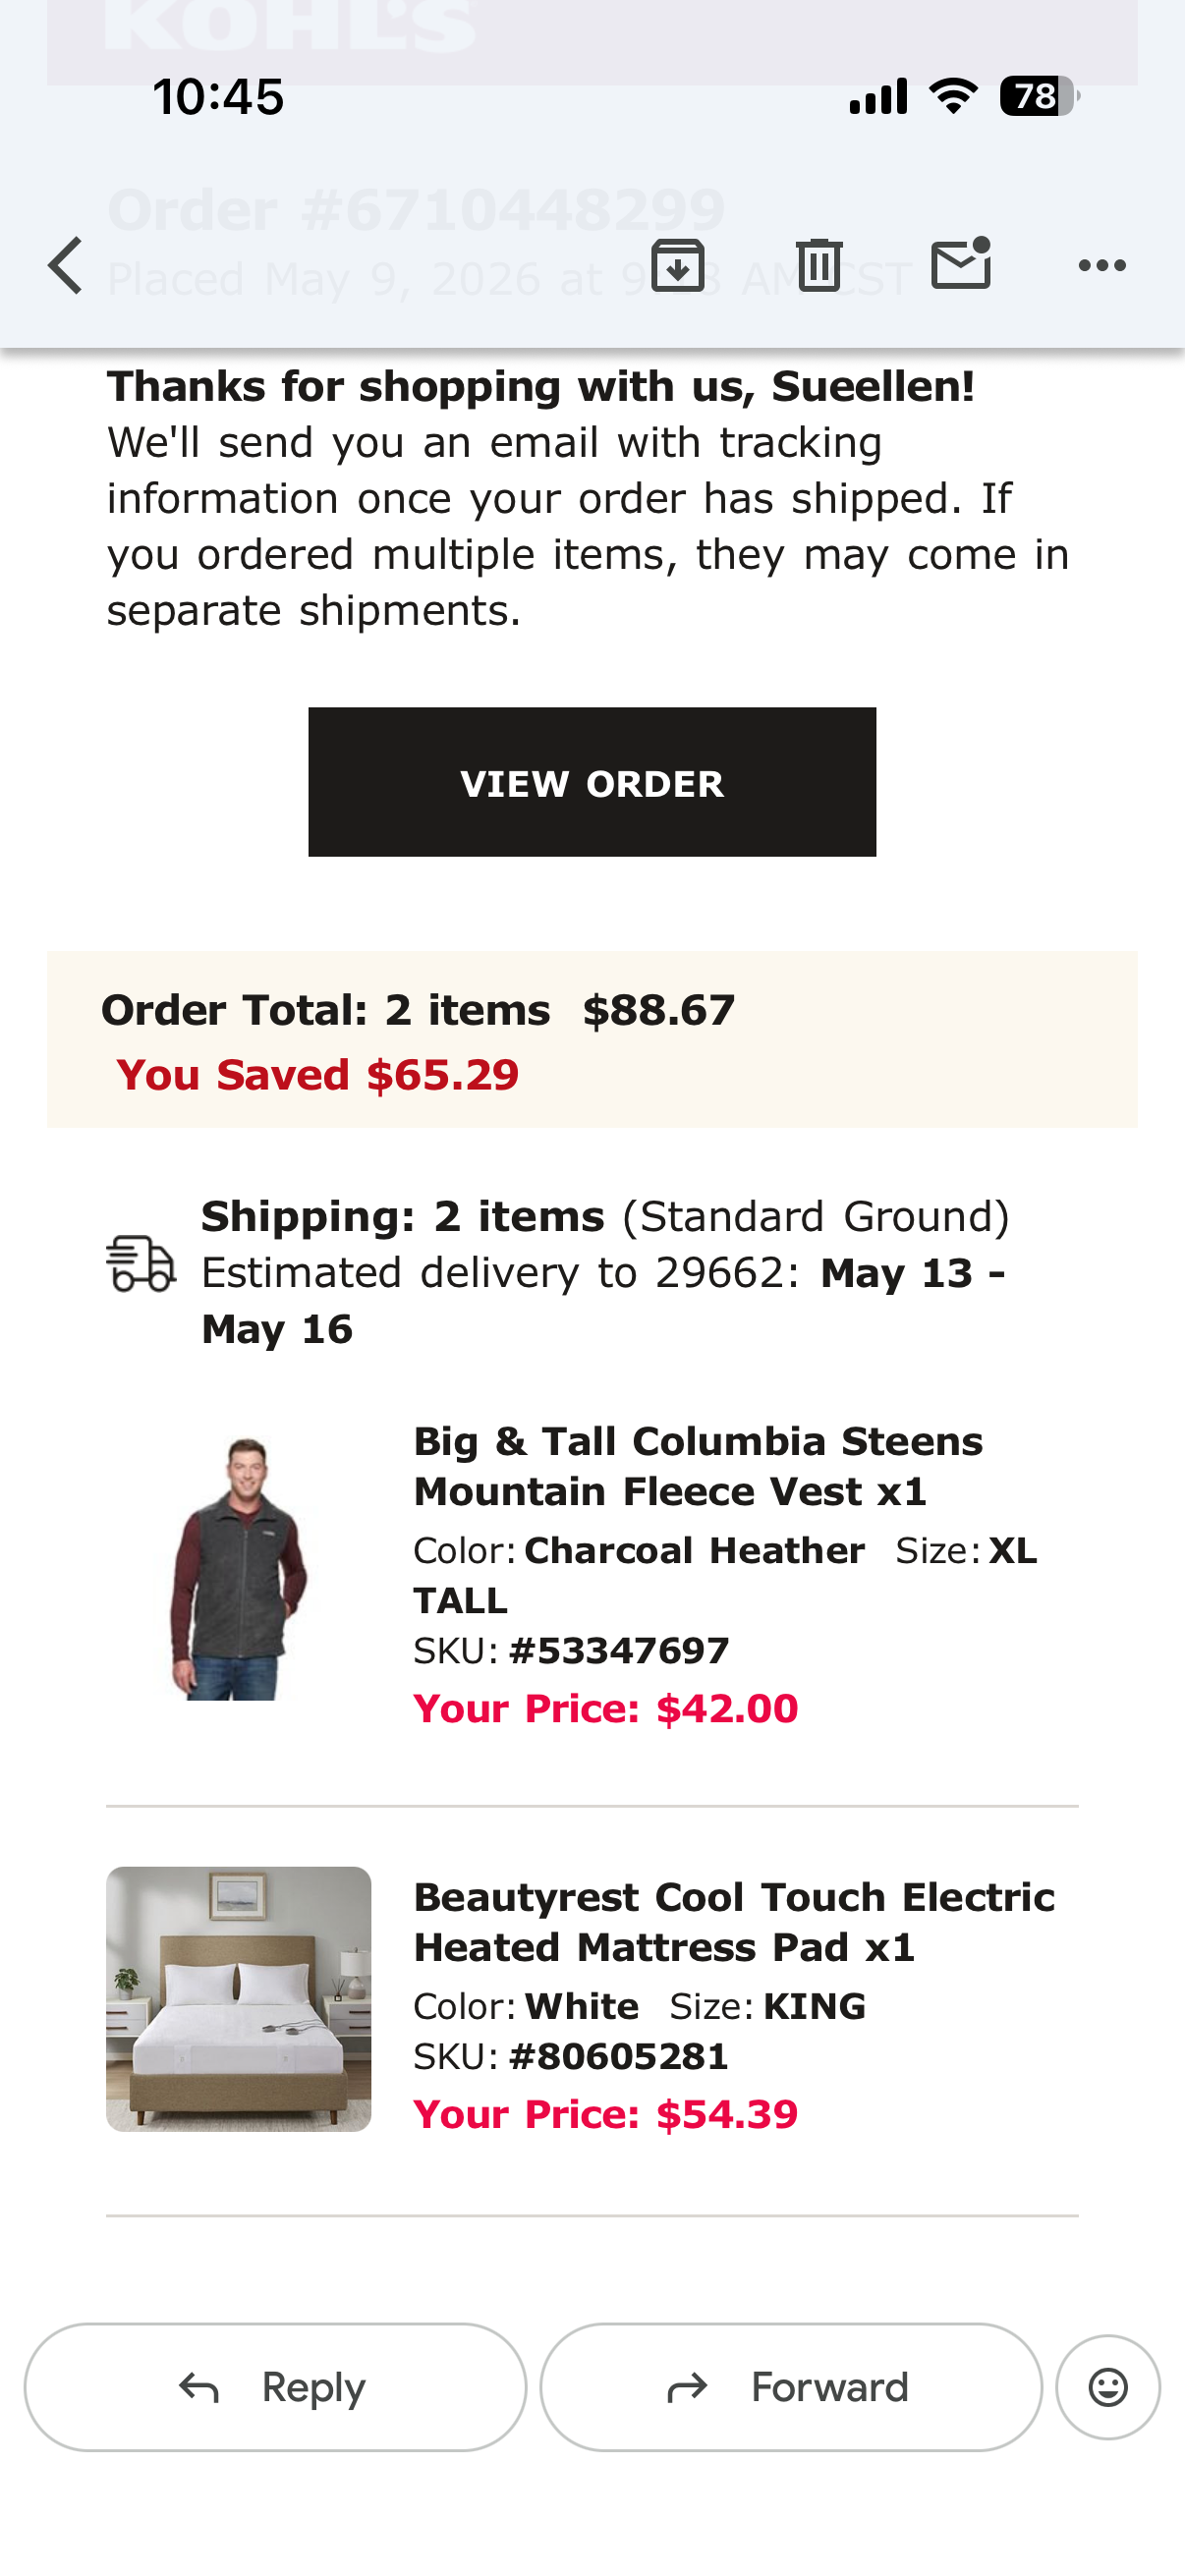The width and height of the screenshot is (1185, 2576).
Task: Tap the battery level indicator
Action: tap(1040, 97)
